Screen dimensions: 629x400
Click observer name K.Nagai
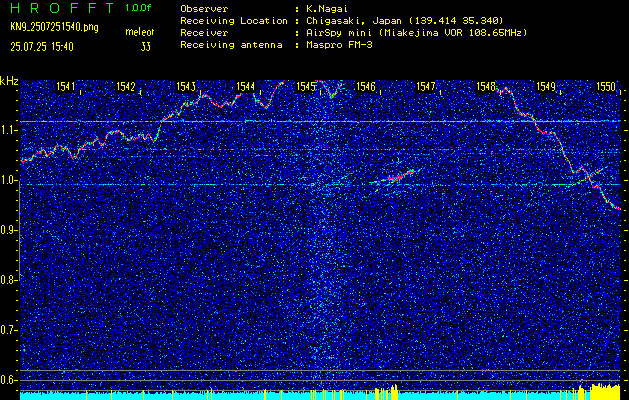click(x=327, y=8)
